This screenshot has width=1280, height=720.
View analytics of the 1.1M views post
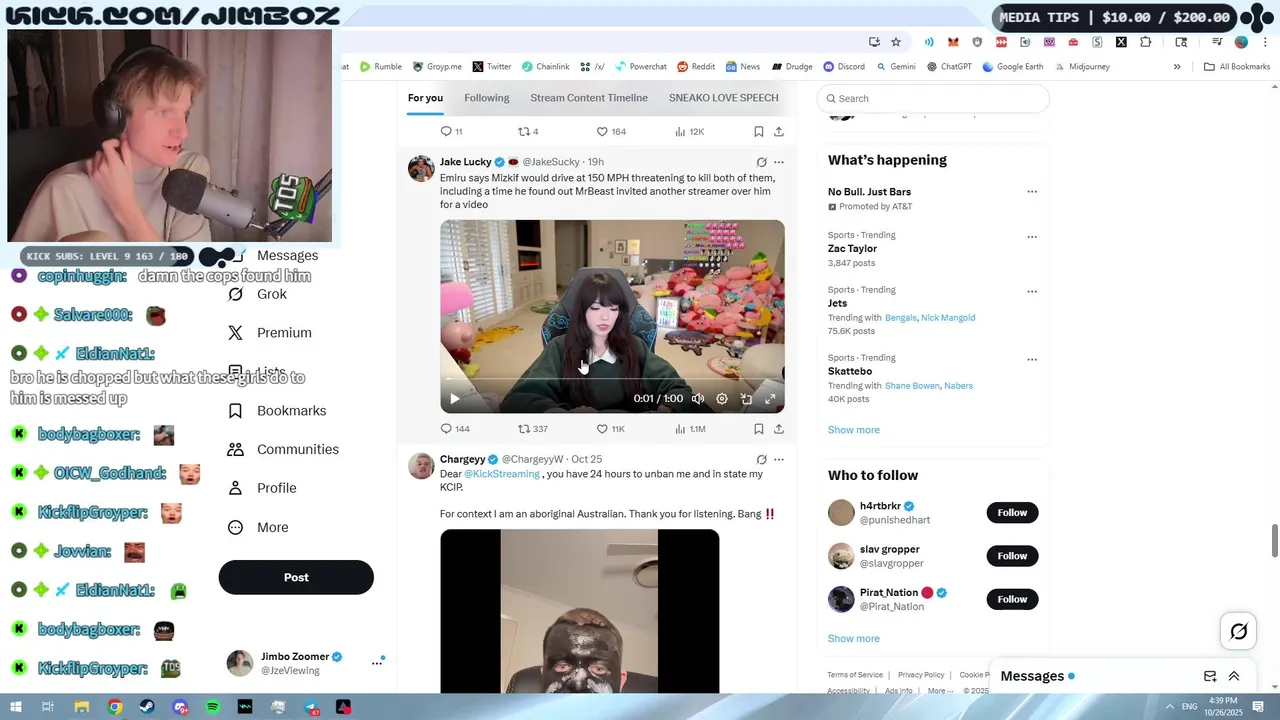click(690, 429)
